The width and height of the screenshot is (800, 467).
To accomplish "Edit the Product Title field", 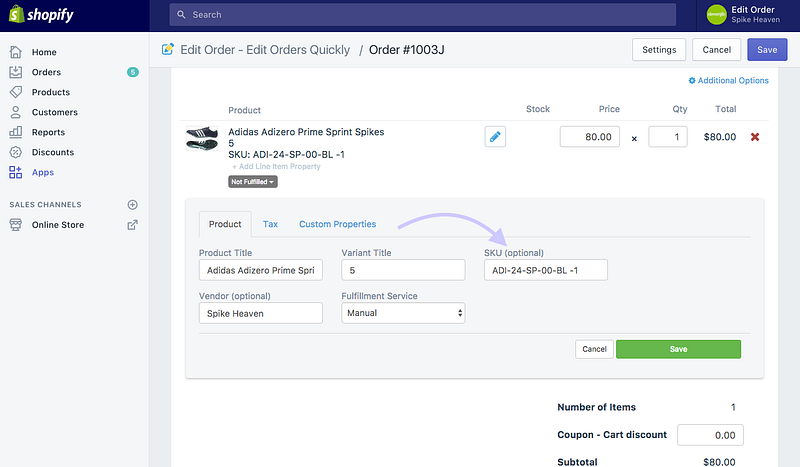I will point(261,270).
